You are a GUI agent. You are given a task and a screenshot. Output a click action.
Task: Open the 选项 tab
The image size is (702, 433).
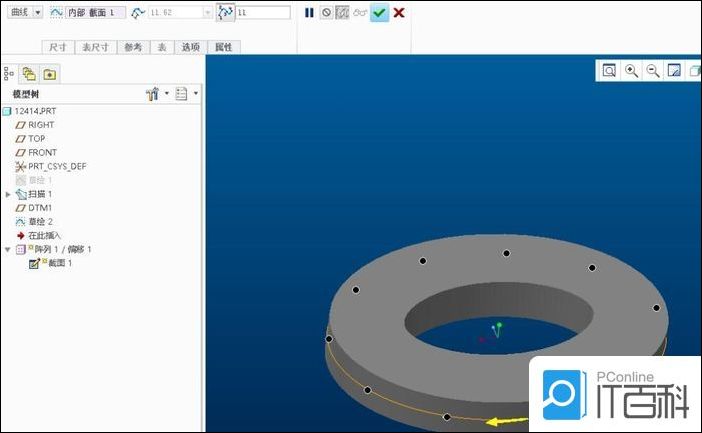191,47
